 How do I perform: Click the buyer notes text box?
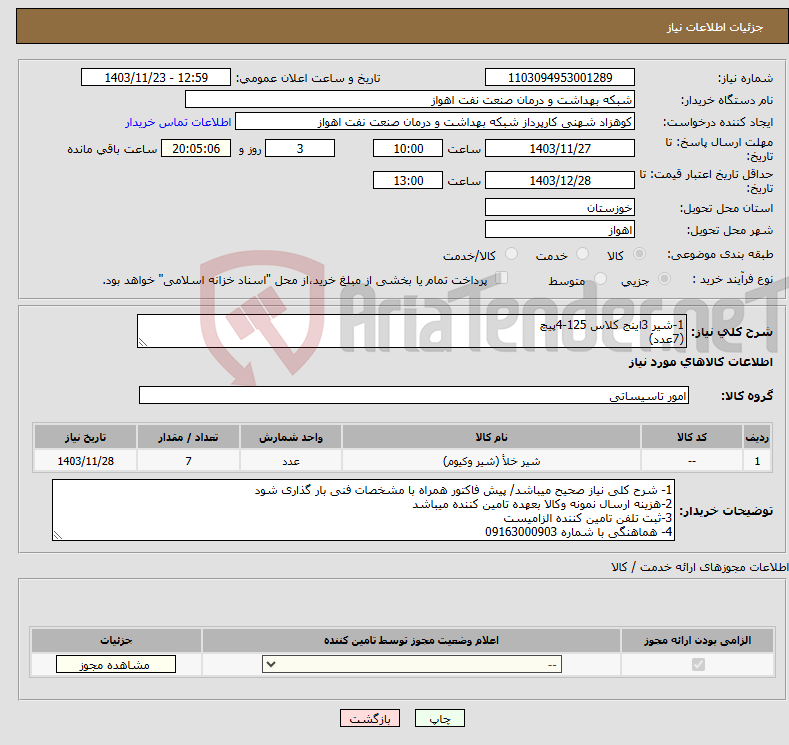(x=365, y=511)
